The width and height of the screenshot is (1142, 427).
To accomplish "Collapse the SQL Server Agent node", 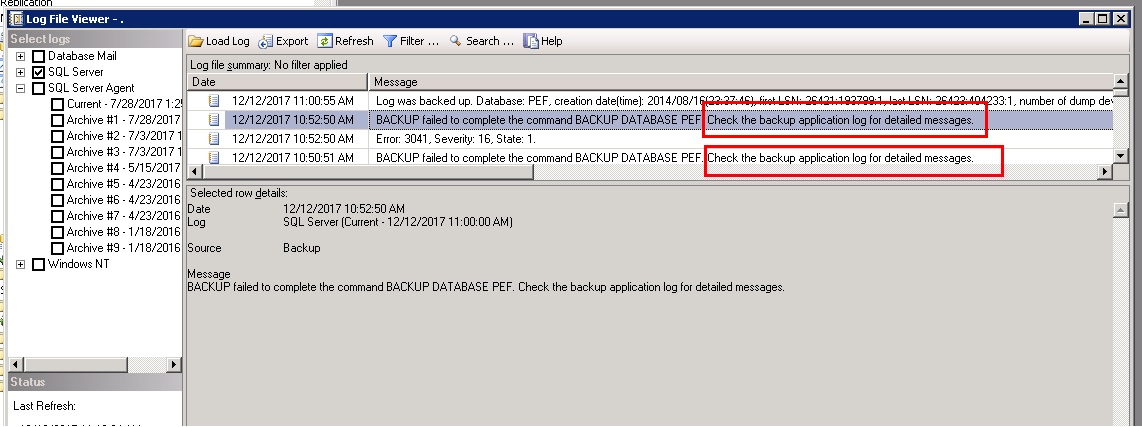I will 20,88.
